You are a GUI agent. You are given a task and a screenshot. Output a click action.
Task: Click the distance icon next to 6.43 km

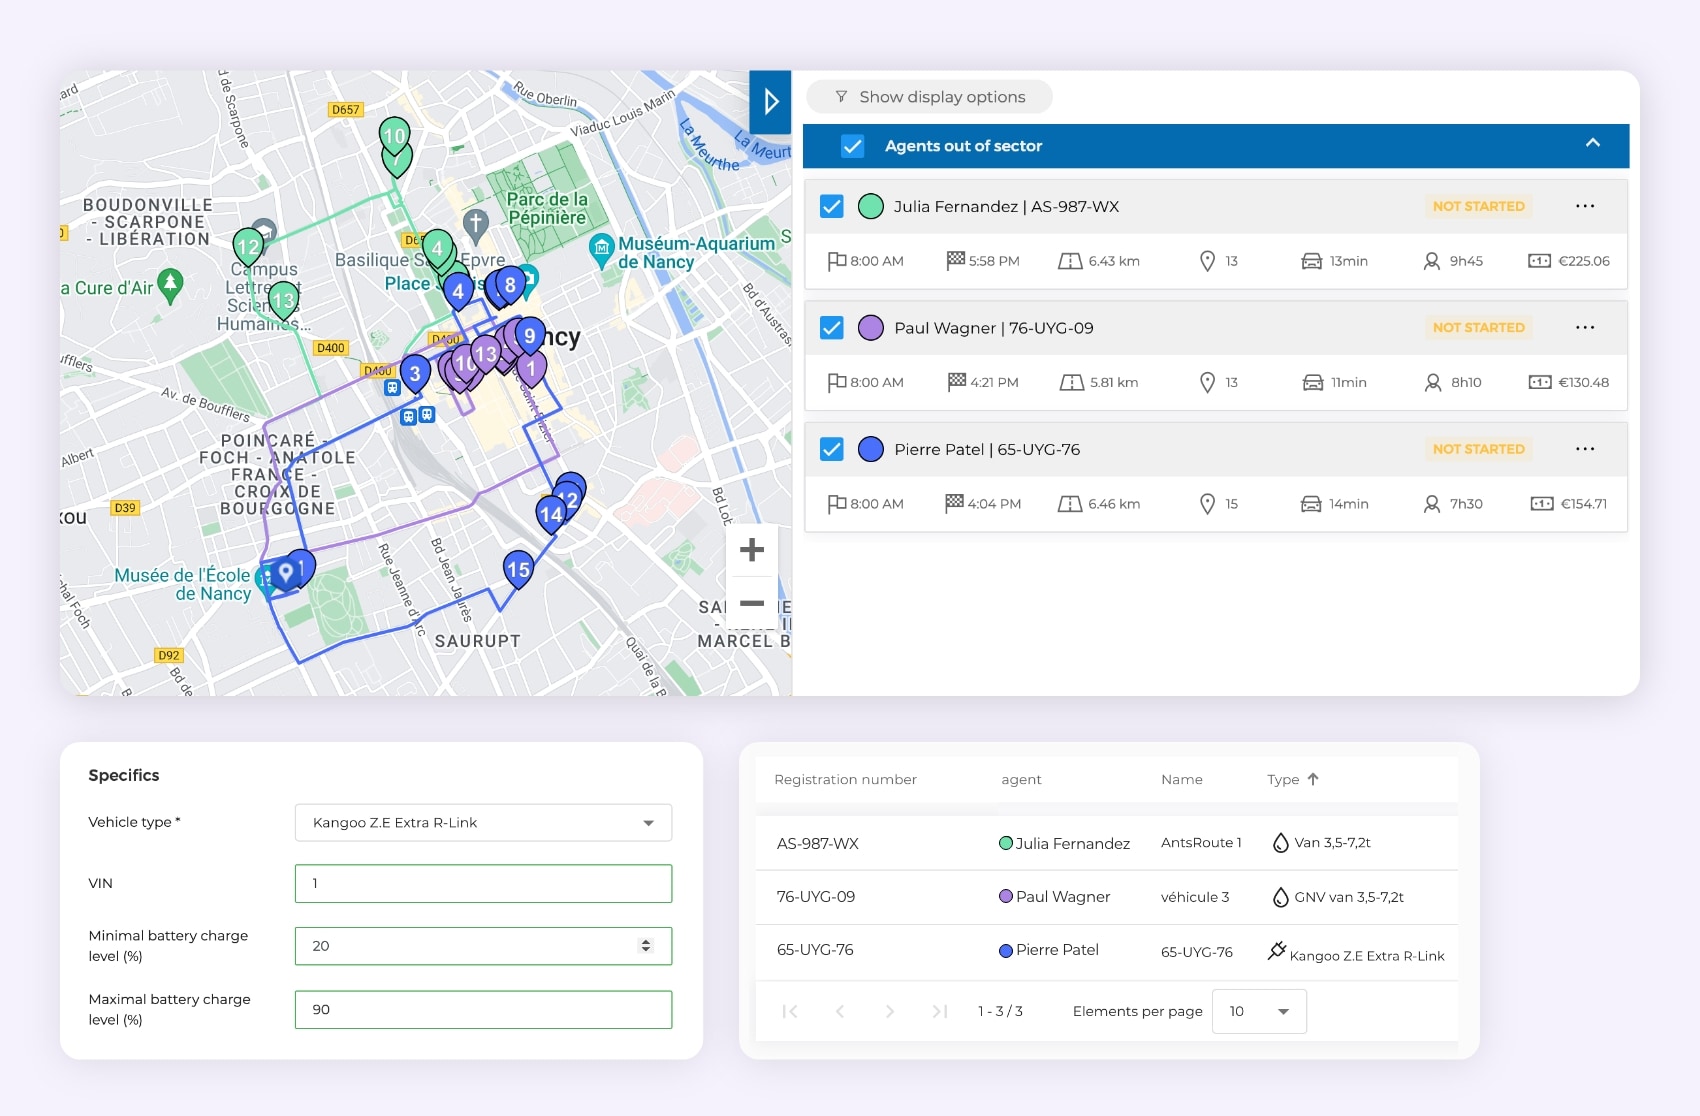point(1069,260)
